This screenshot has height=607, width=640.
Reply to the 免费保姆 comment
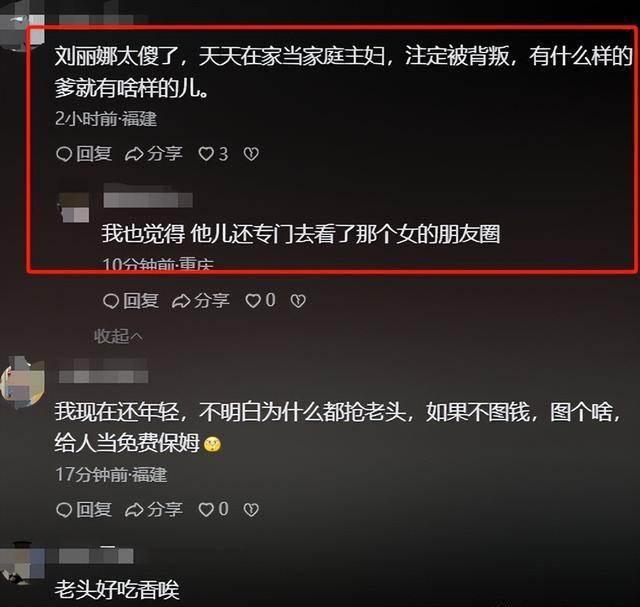(x=84, y=509)
